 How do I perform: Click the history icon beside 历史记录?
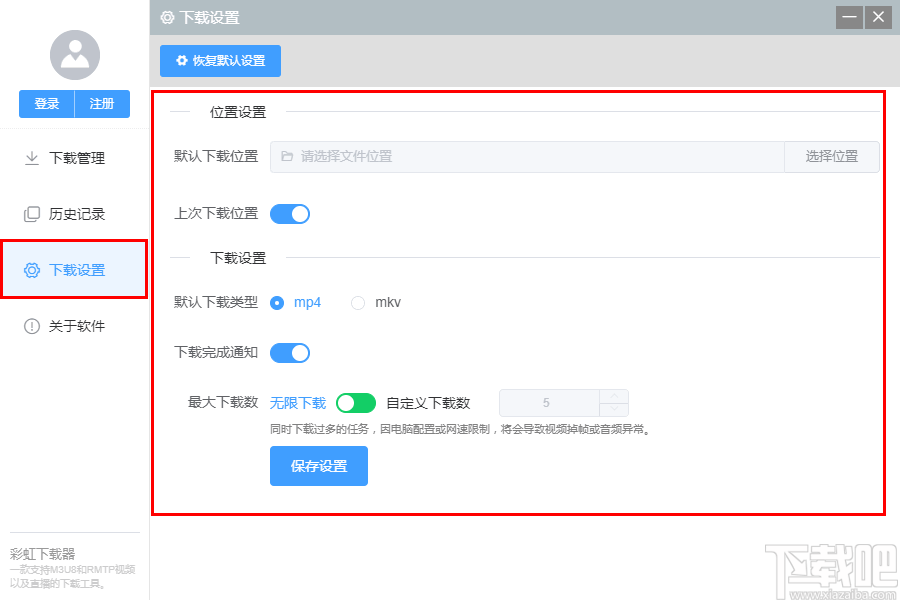pos(31,213)
